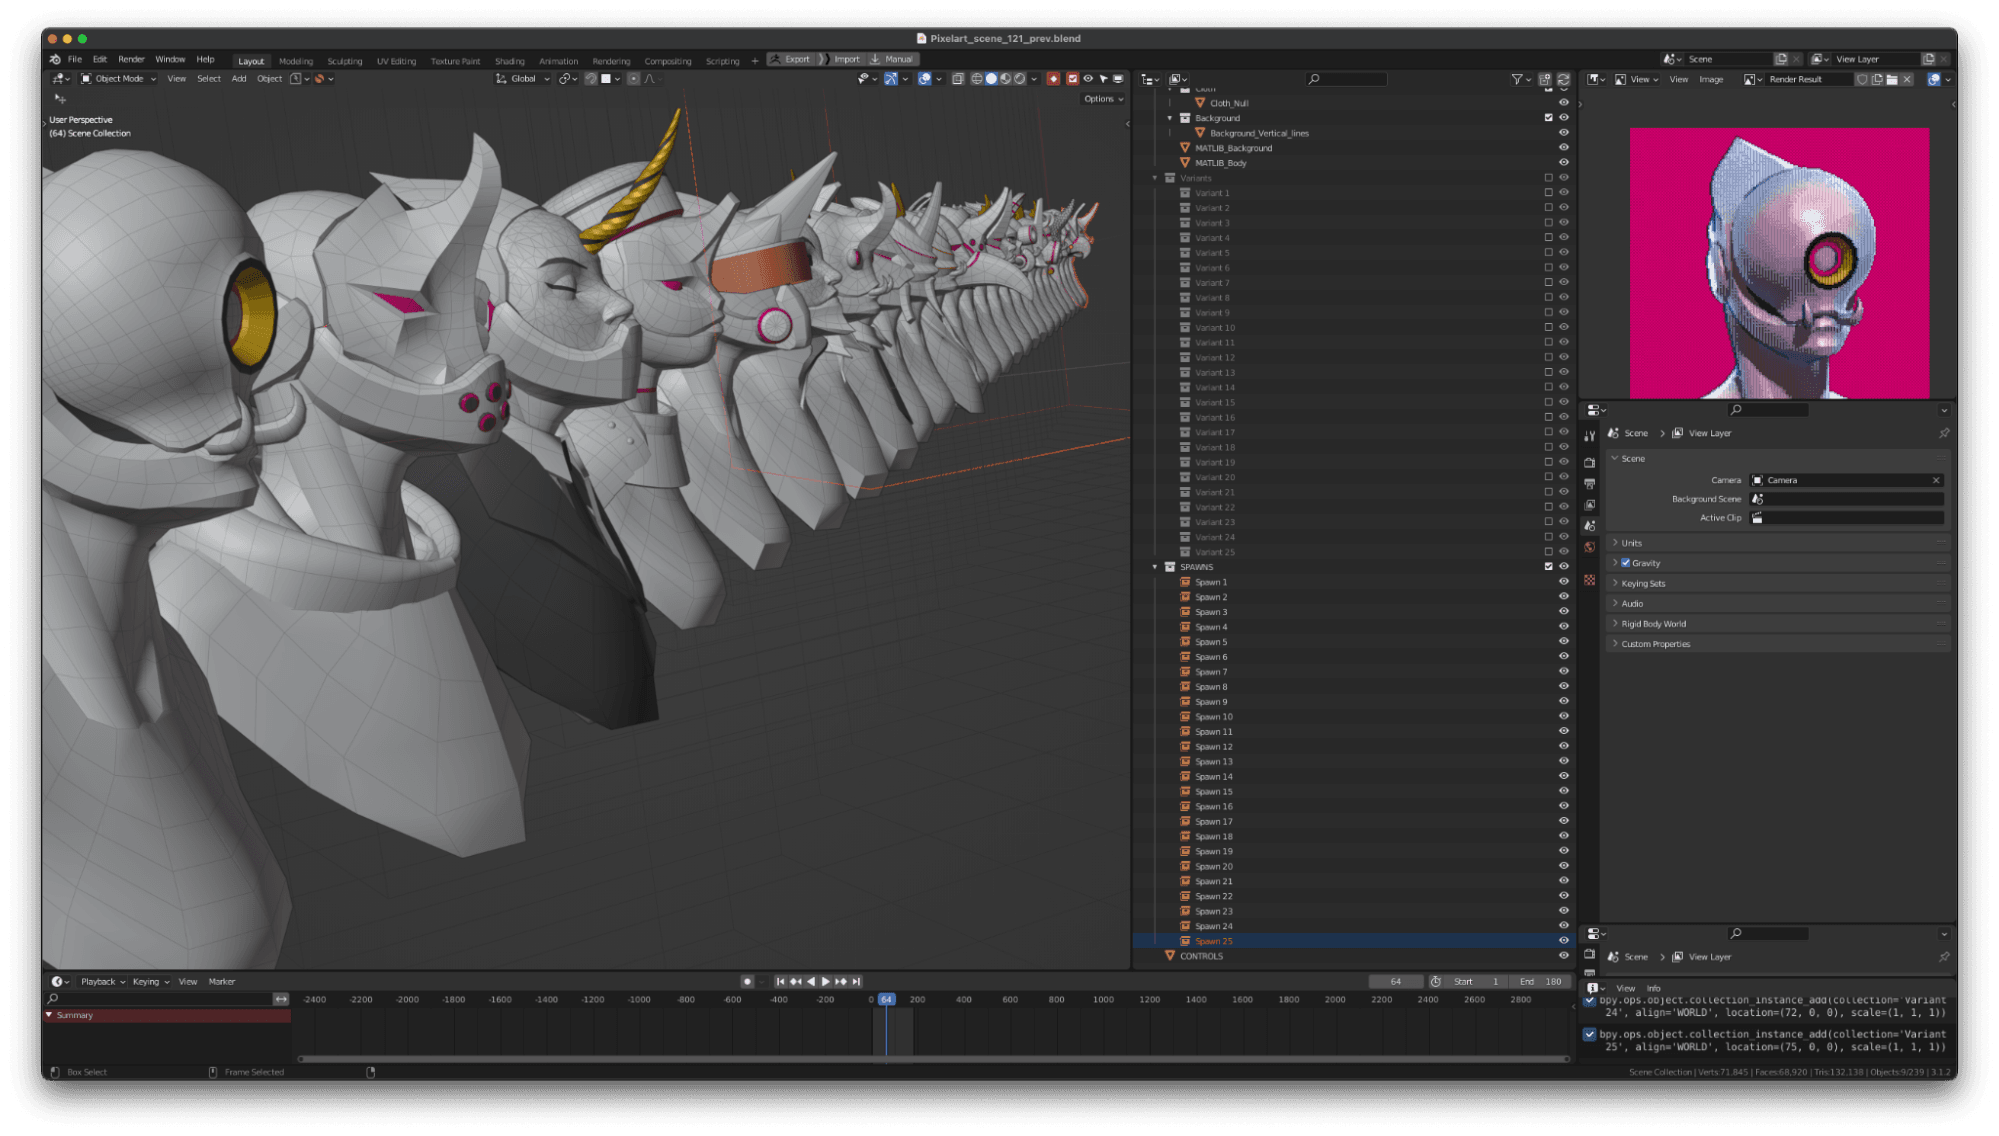Screen dimensions: 1999x1136
Task: Switch to the Modeling workspace tab
Action: tap(296, 61)
